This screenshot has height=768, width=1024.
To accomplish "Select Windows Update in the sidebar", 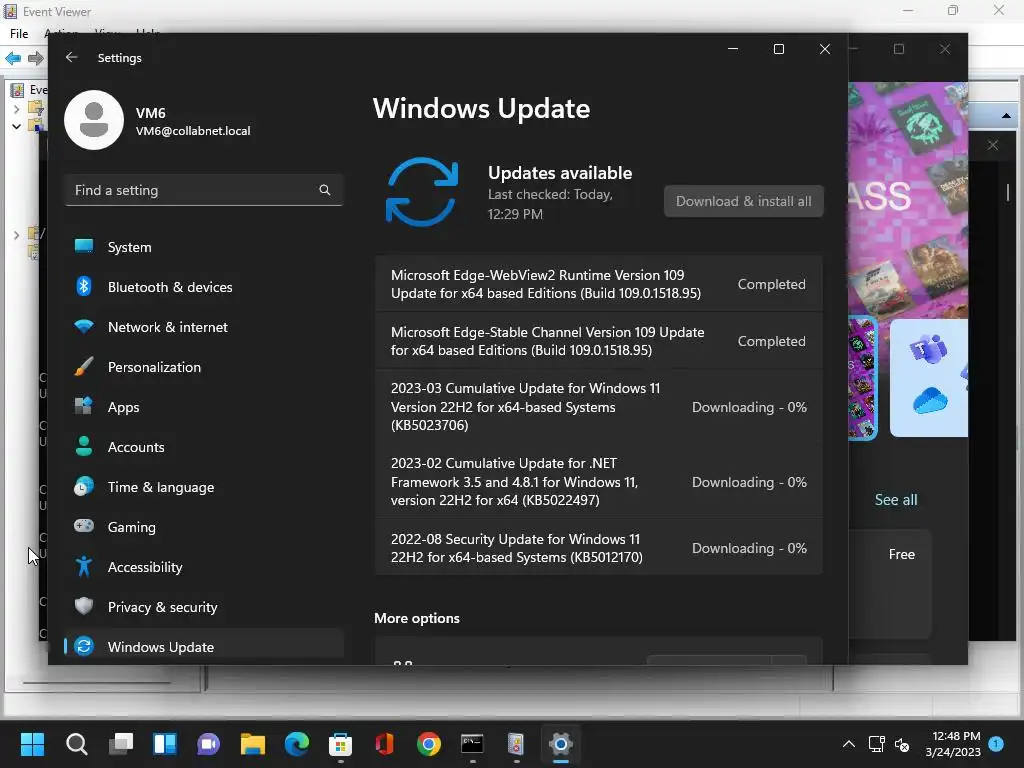I will (x=204, y=647).
